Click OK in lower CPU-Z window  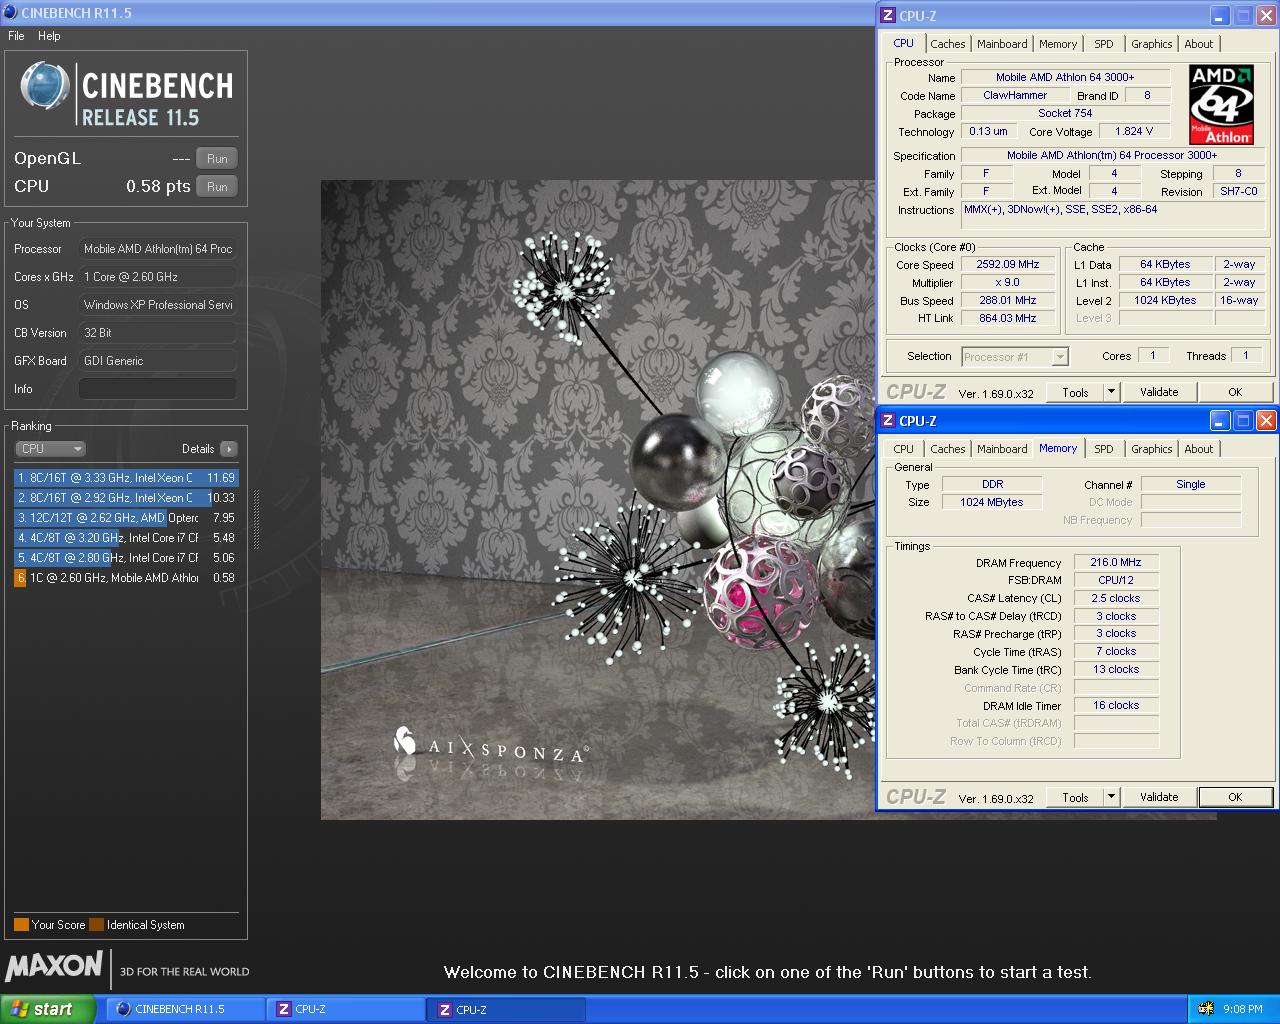point(1235,798)
